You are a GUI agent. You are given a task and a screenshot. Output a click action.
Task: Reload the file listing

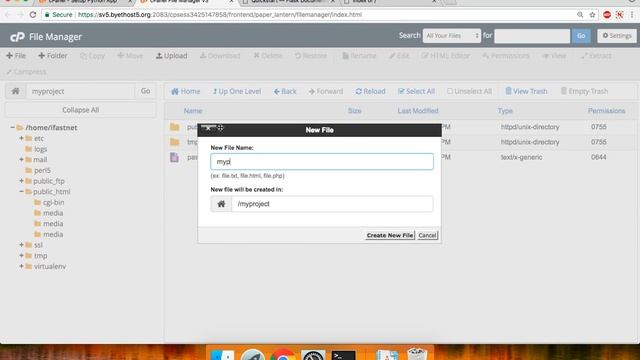[x=370, y=91]
